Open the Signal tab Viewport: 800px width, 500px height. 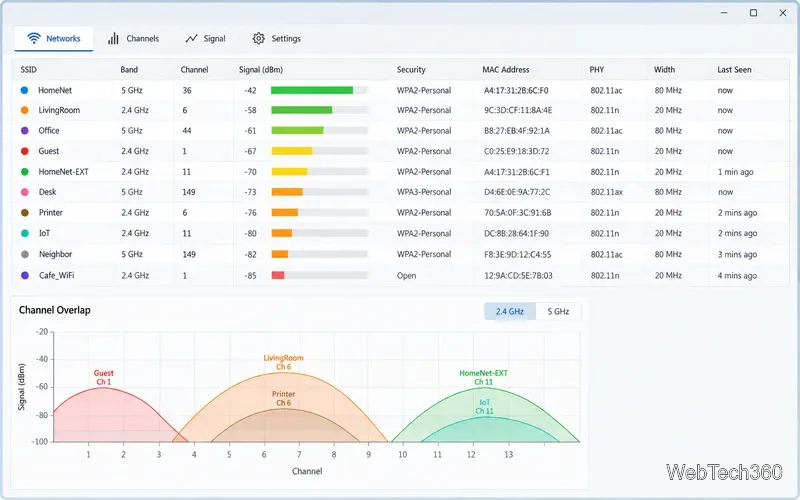(206, 38)
